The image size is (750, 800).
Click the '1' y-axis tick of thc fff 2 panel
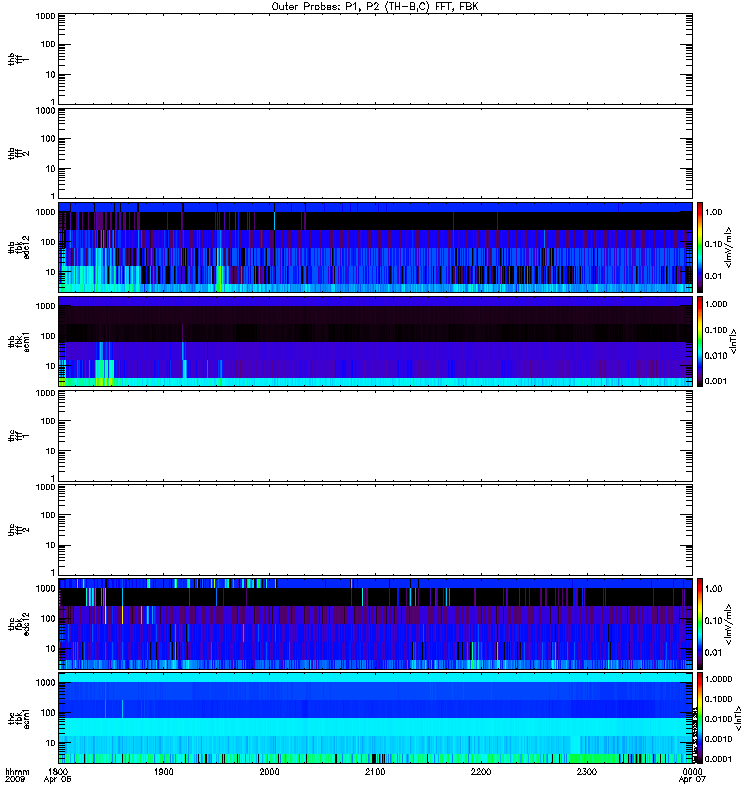tap(53, 572)
